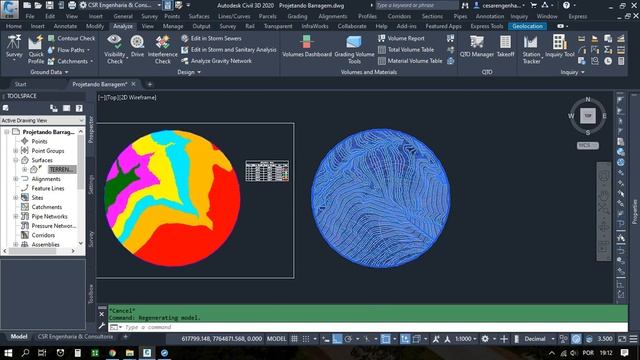Expand the Inquiry panel dropdown
640x360 pixels.
[x=572, y=72]
